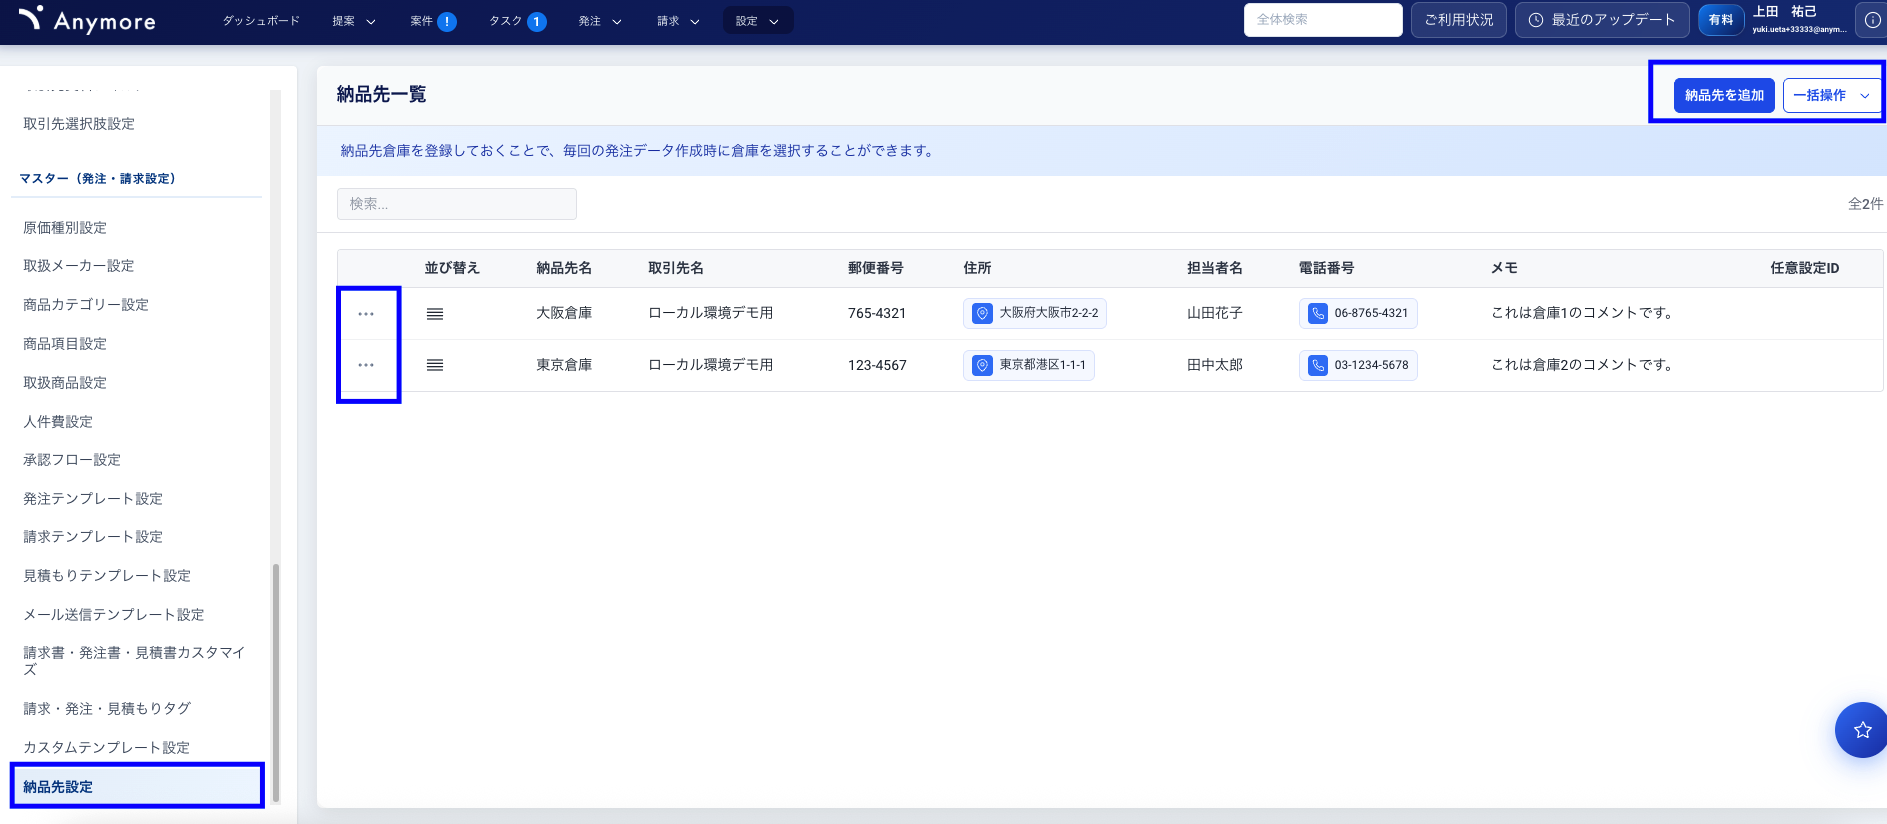The height and width of the screenshot is (824, 1887).
Task: Open user profile 上田 祐己
Action: [1798, 20]
